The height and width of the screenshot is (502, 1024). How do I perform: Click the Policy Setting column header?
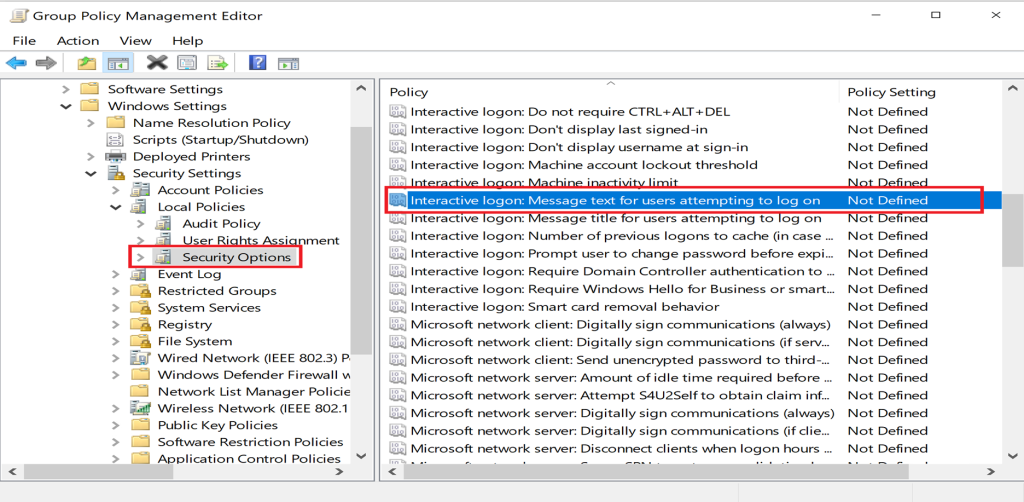tap(891, 92)
